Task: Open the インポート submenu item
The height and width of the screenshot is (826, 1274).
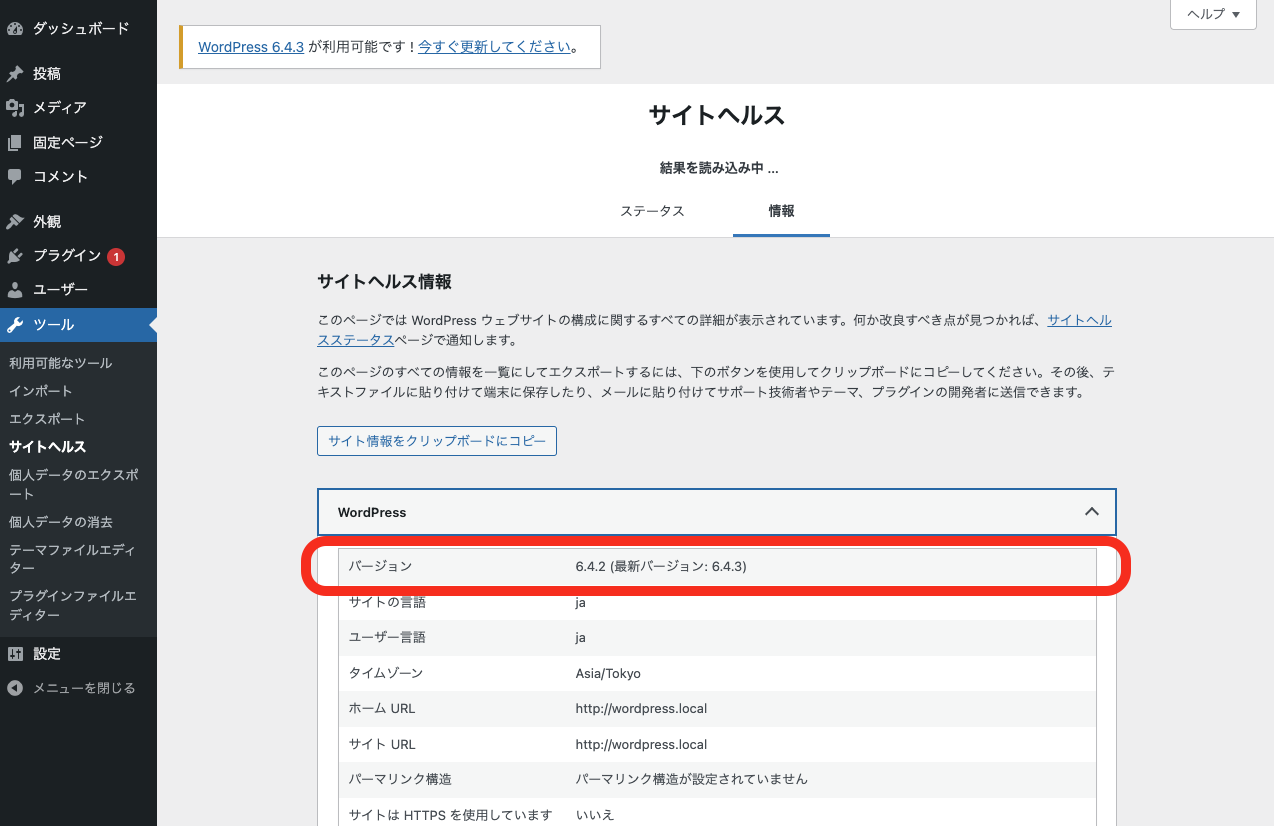Action: pyautogui.click(x=41, y=391)
